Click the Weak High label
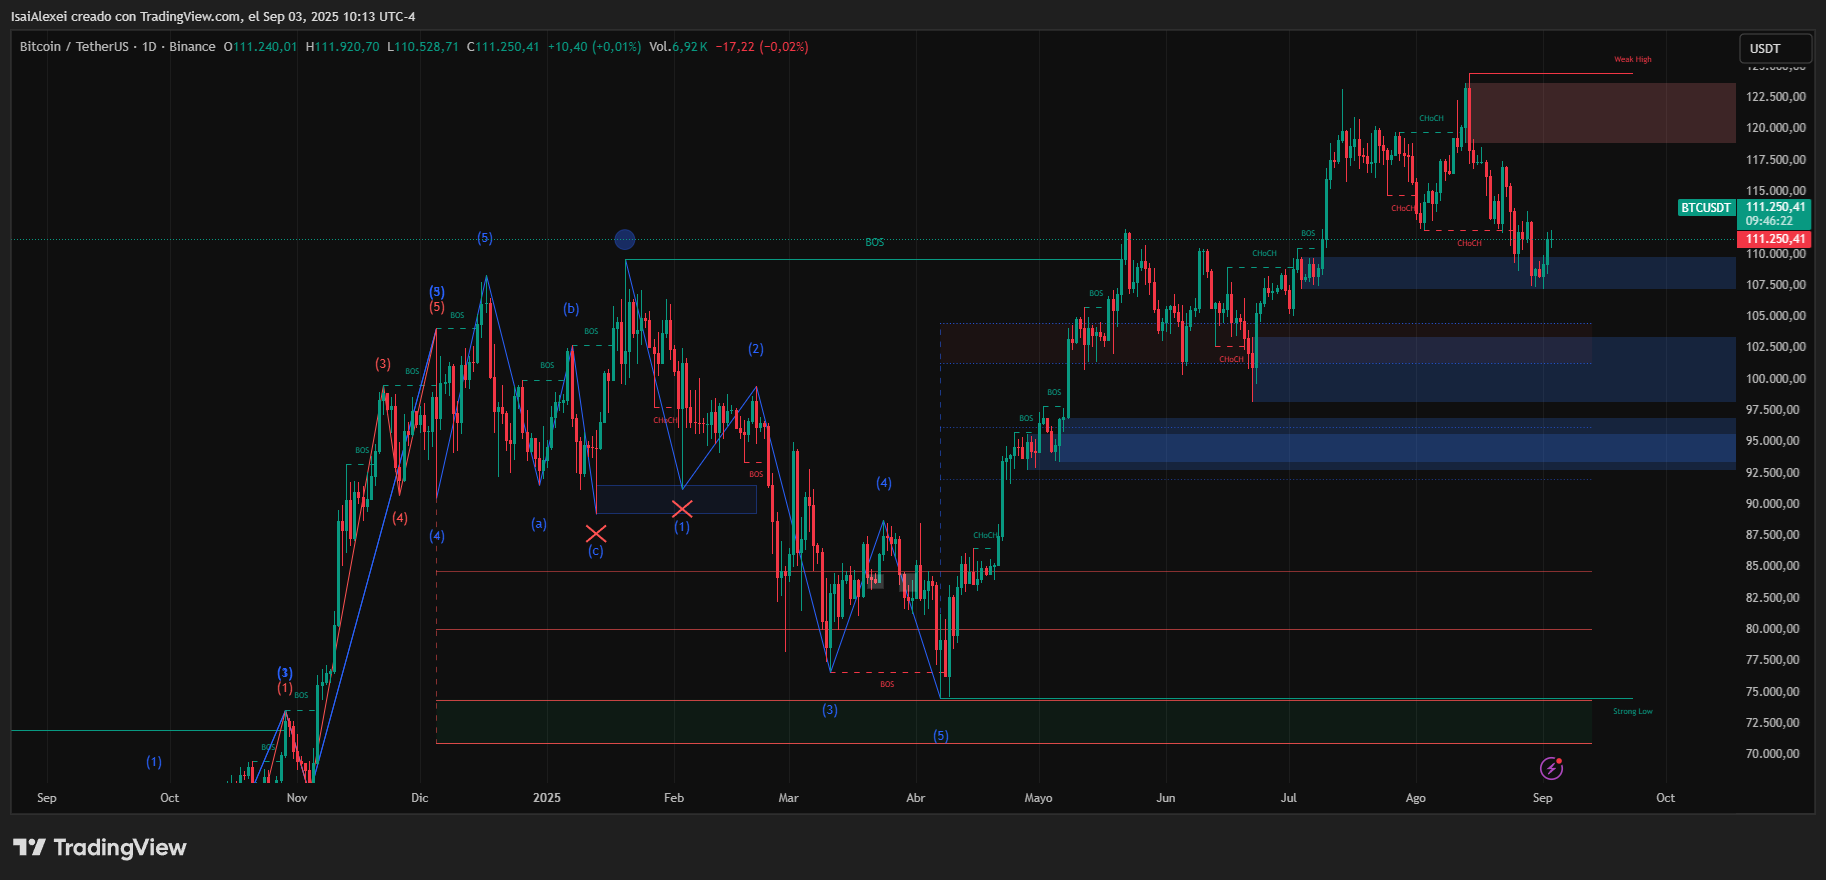Screen dimensions: 1826x880 click(1632, 60)
